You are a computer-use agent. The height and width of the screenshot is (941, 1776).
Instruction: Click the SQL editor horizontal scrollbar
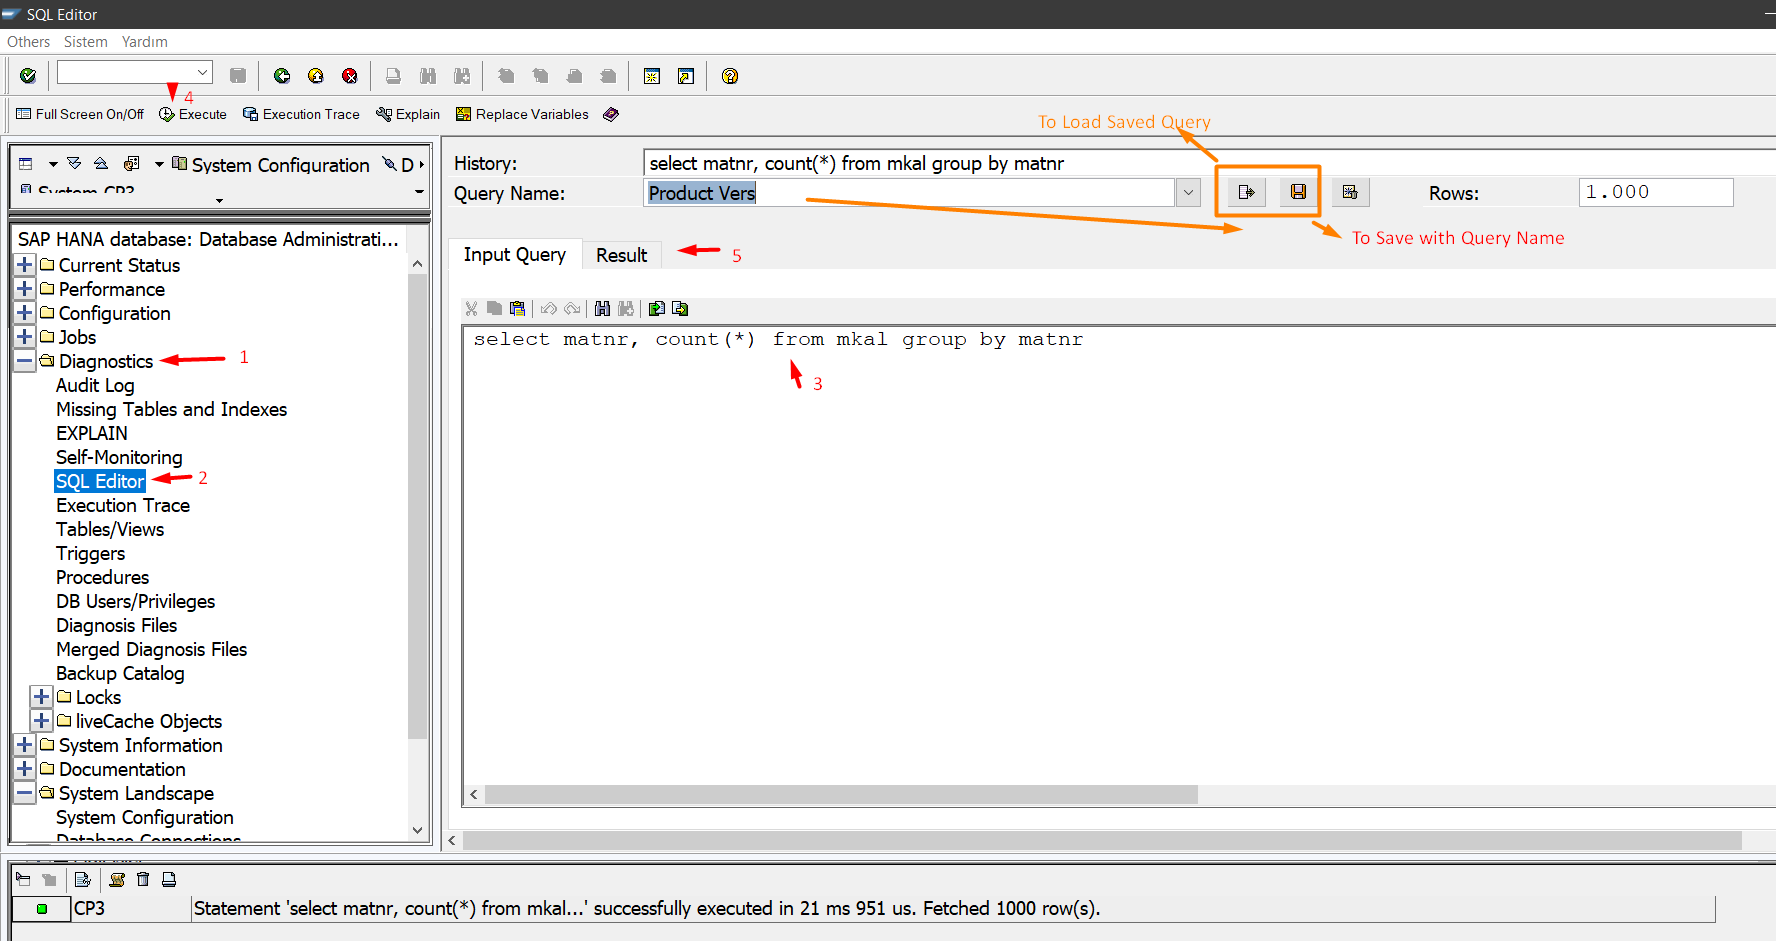coord(840,795)
